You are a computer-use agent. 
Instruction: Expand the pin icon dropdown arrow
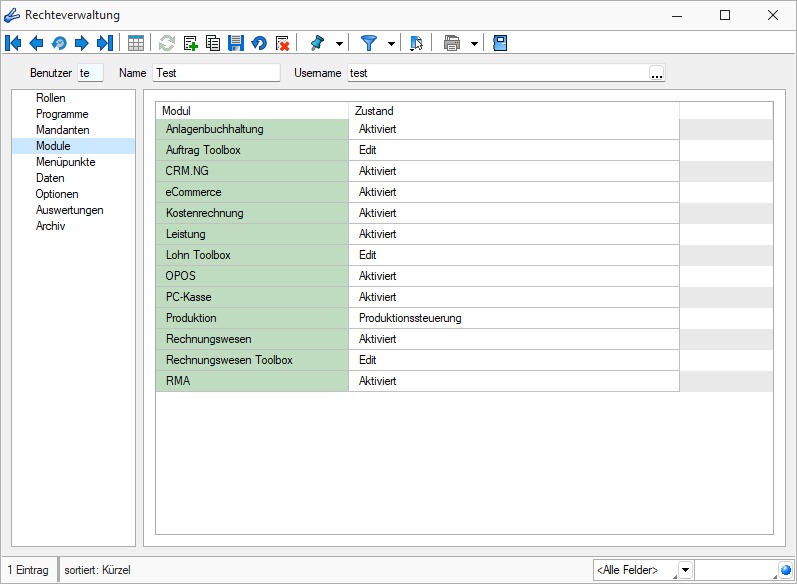tap(340, 43)
